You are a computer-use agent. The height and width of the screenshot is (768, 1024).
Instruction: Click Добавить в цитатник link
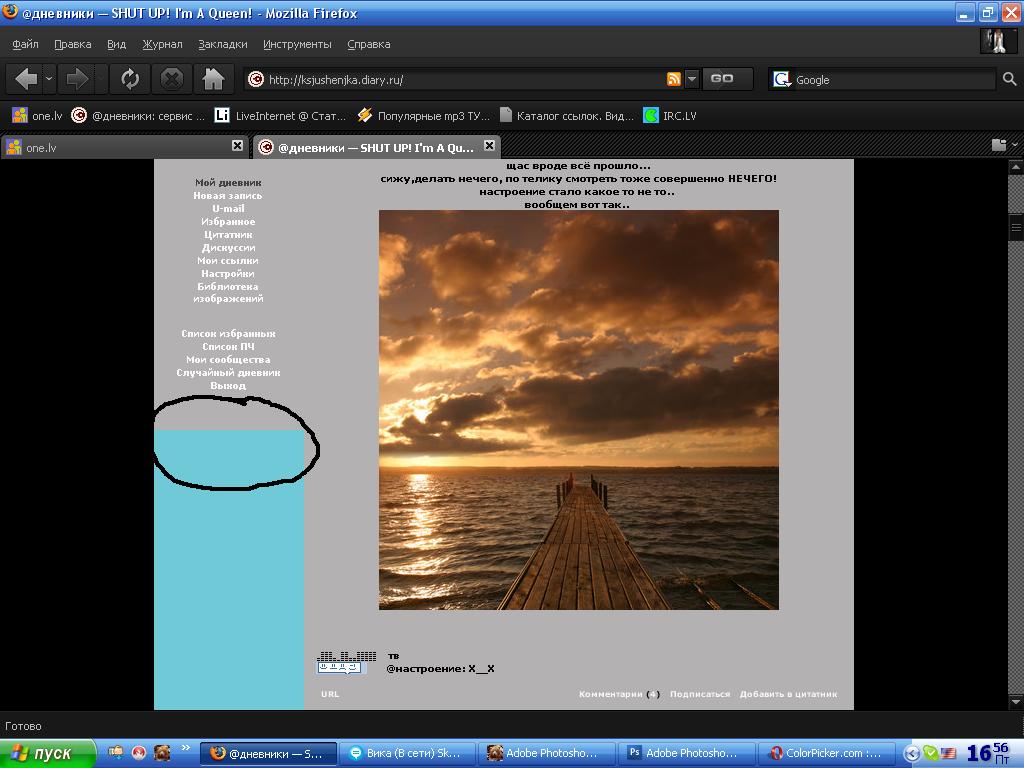point(788,694)
